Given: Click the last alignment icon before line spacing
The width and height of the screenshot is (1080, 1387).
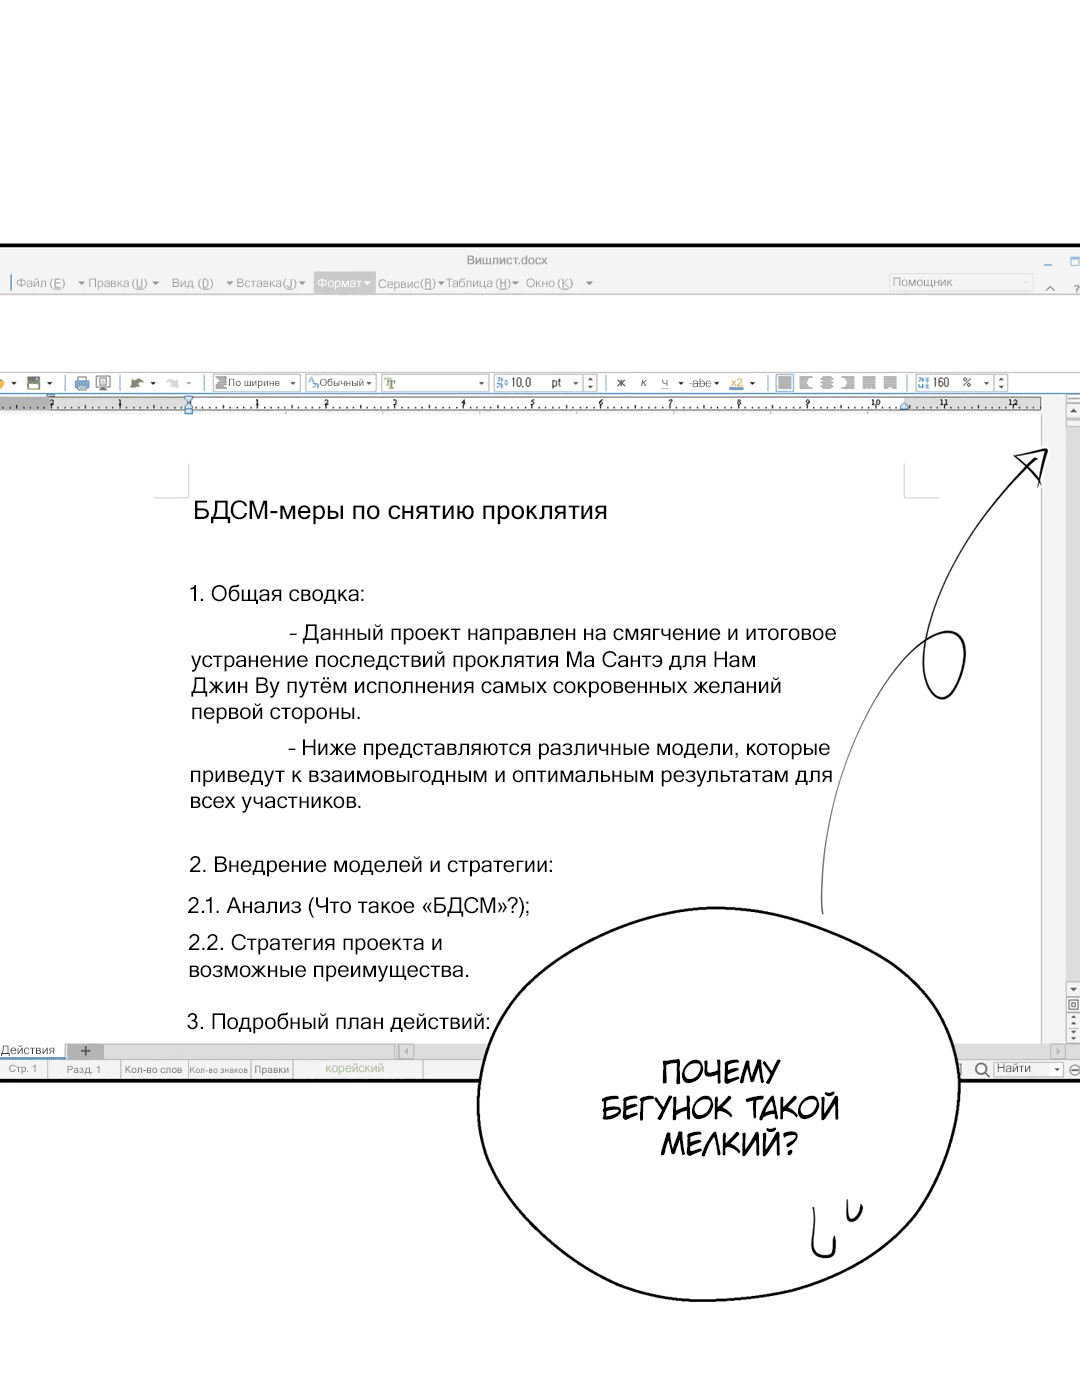Looking at the screenshot, I should click(890, 383).
